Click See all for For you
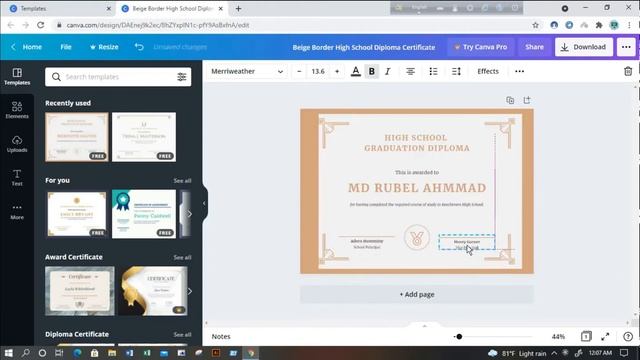This screenshot has height=360, width=640. 182,180
